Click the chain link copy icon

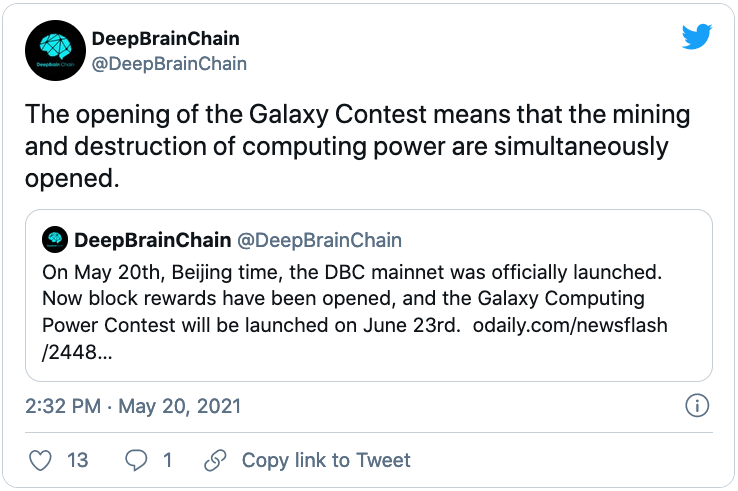tap(214, 460)
